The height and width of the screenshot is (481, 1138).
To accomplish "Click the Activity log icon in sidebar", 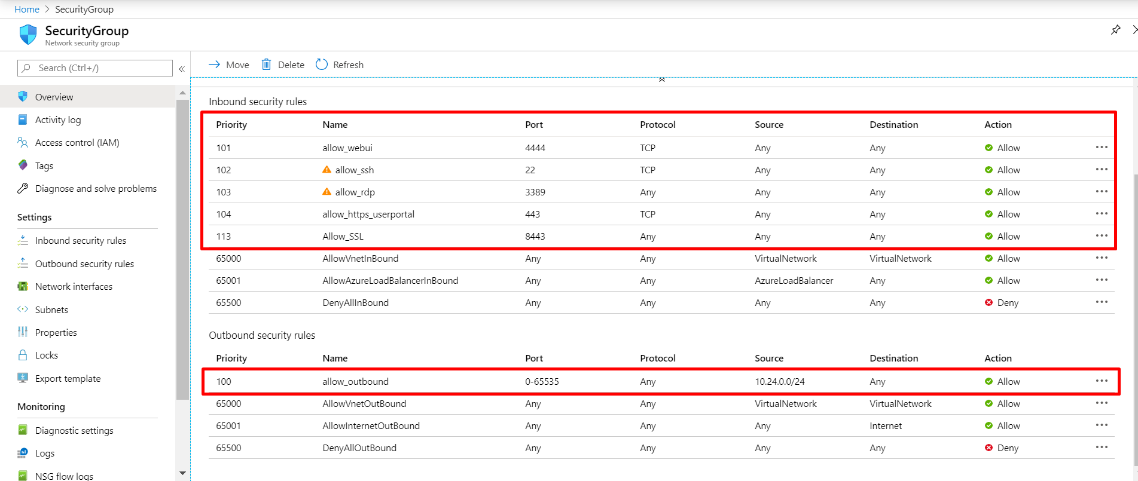I will 22,120.
